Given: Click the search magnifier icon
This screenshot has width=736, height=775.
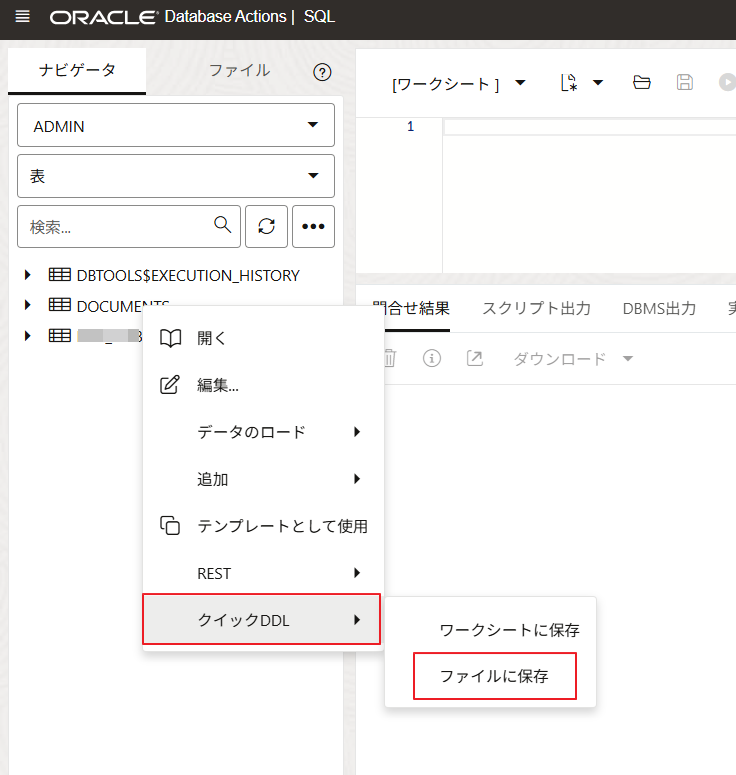Looking at the screenshot, I should [222, 224].
